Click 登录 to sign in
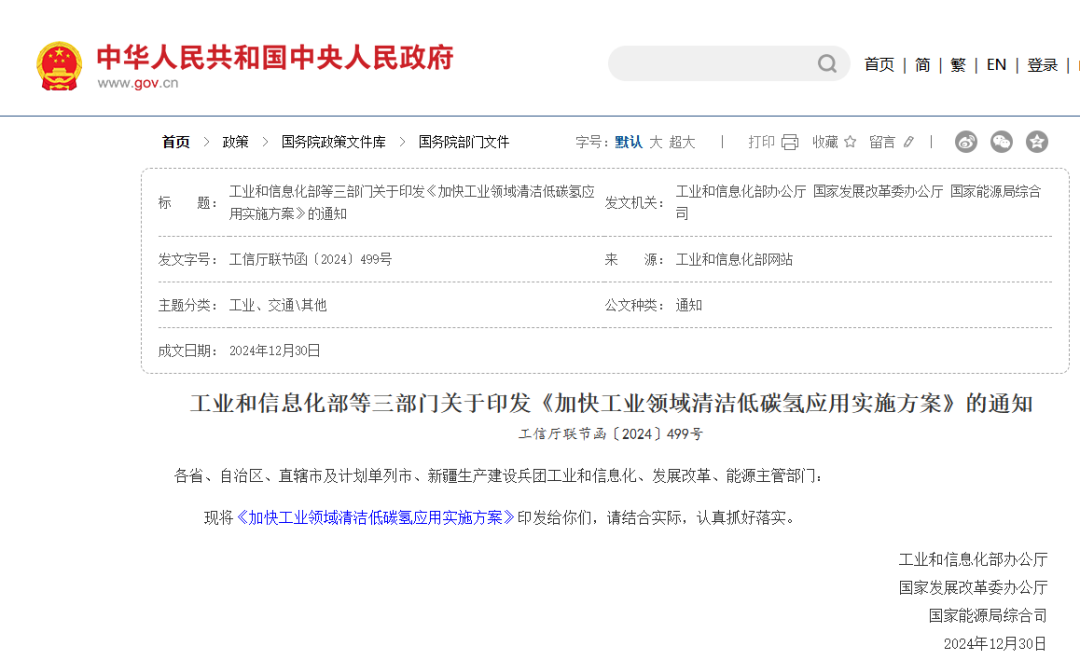 tap(1042, 65)
